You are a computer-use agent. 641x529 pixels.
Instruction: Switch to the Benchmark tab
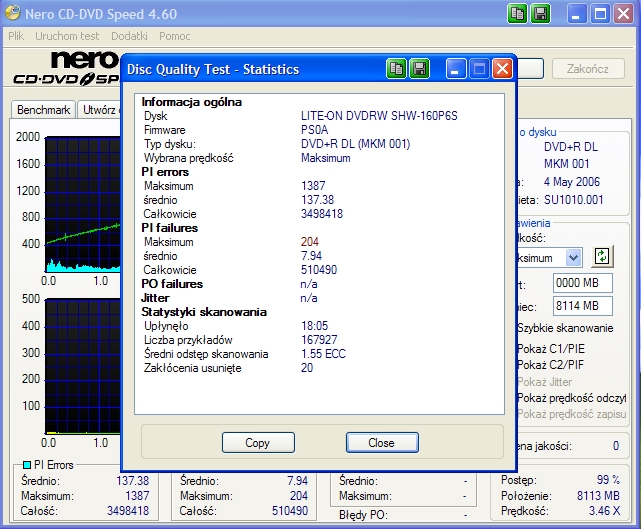43,110
